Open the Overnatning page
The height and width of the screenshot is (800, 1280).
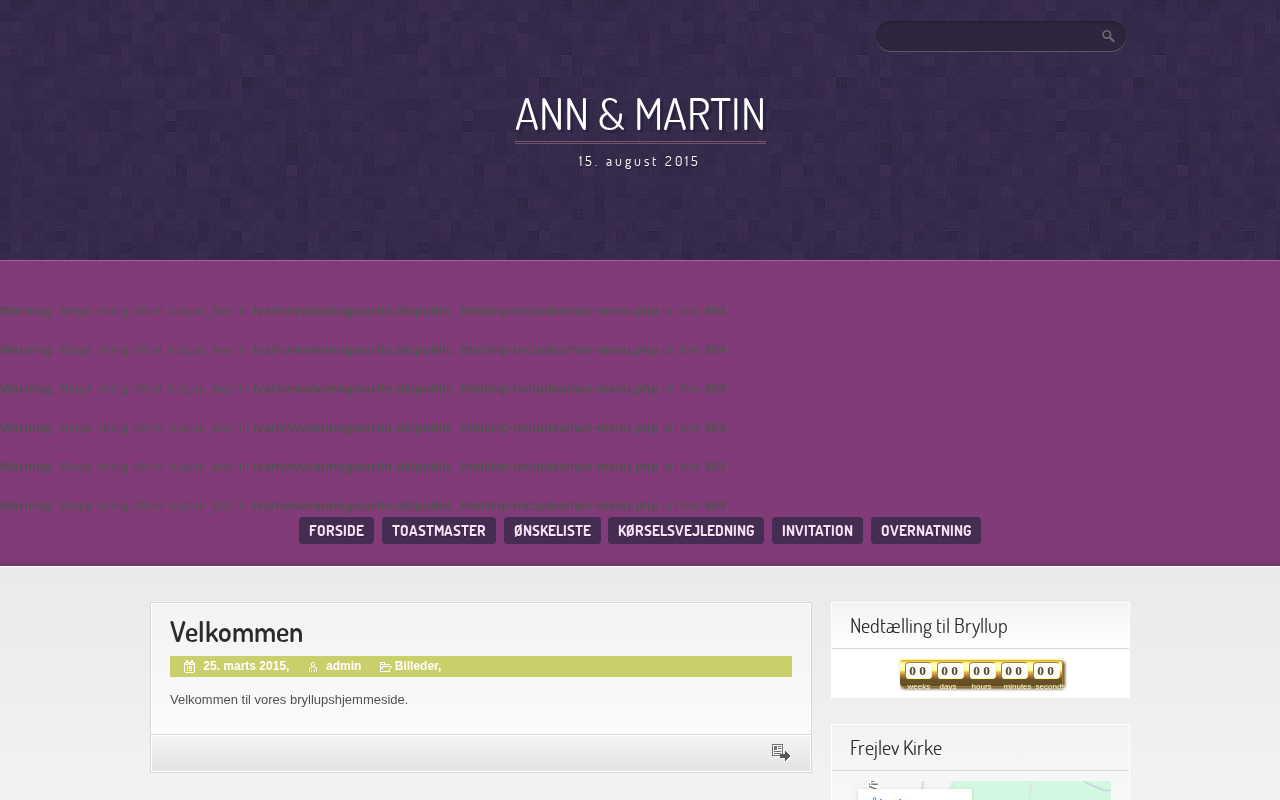[x=926, y=530]
